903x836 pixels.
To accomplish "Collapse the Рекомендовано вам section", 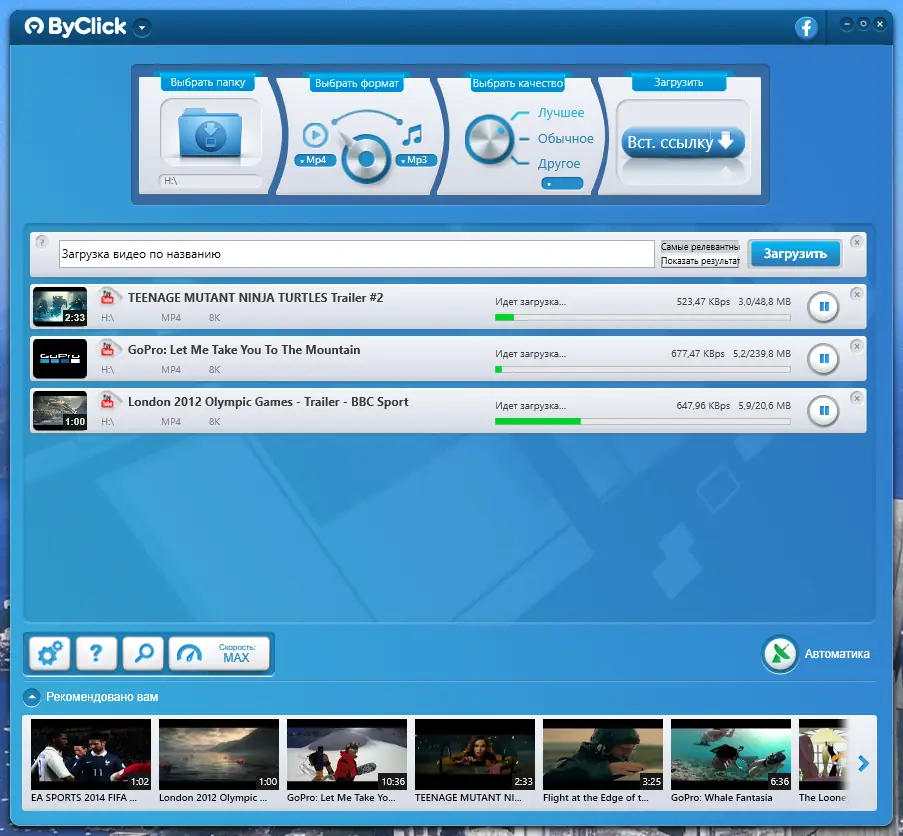I will [x=32, y=697].
